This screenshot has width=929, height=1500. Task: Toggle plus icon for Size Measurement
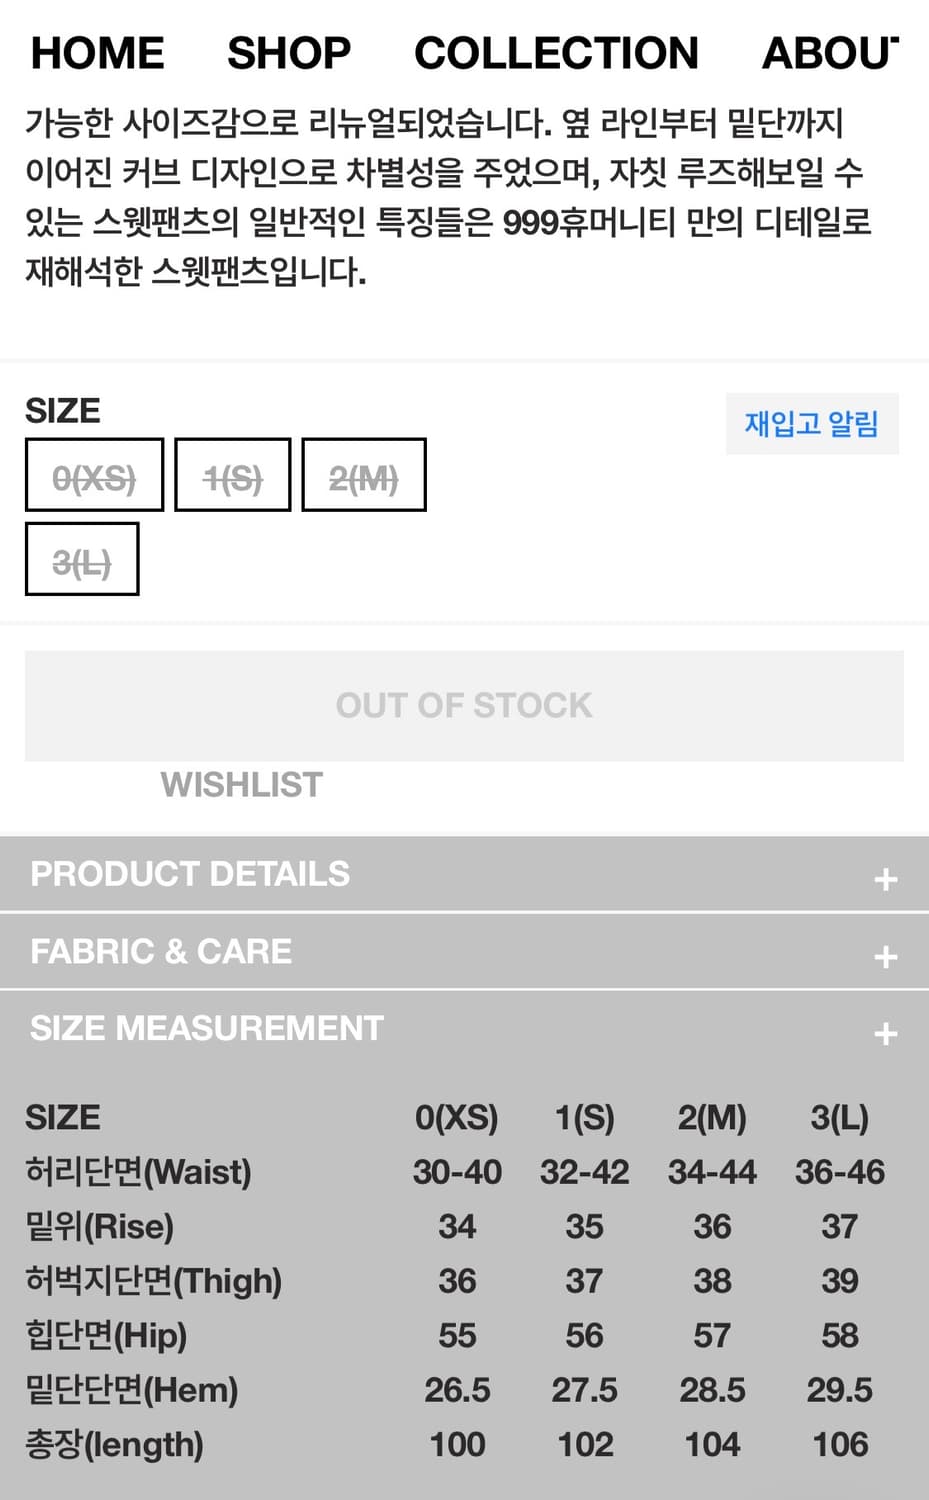[x=885, y=1034]
